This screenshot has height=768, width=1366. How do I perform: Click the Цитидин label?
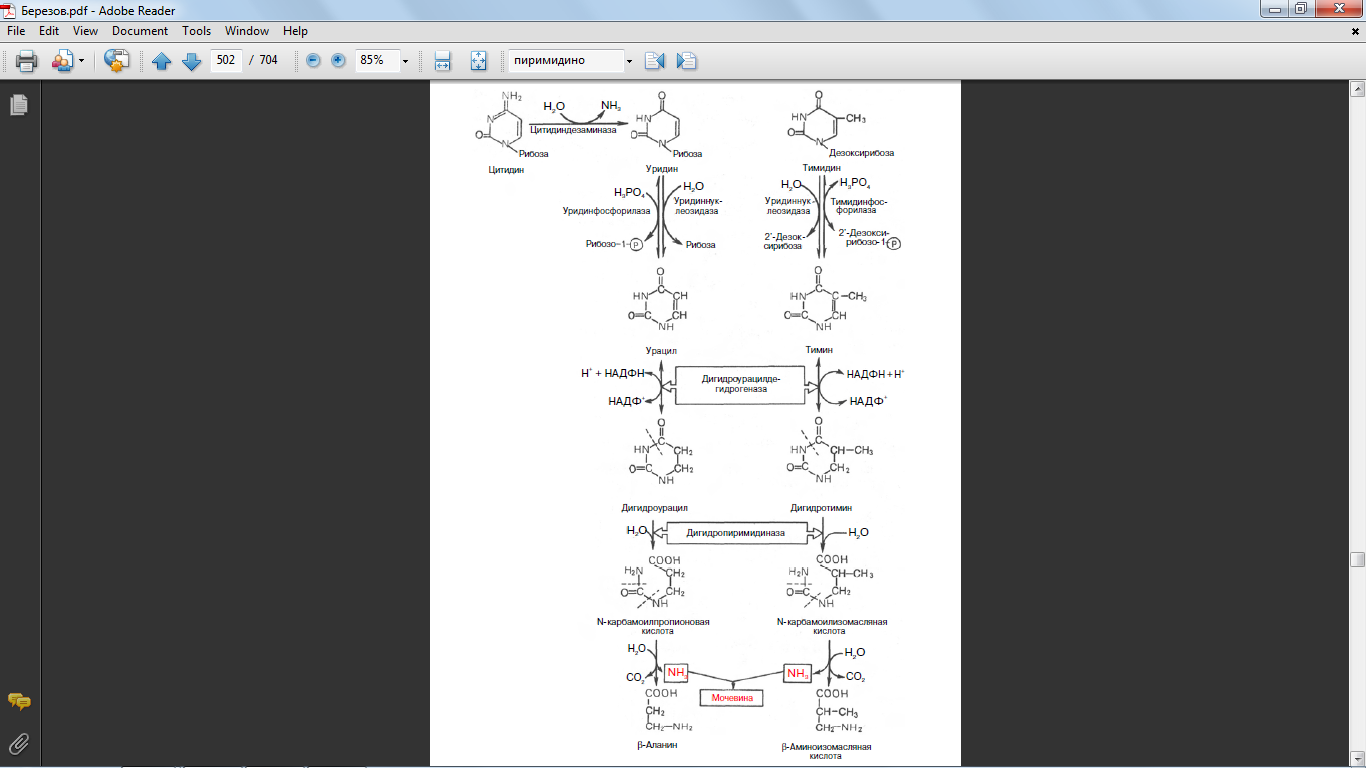[x=506, y=170]
